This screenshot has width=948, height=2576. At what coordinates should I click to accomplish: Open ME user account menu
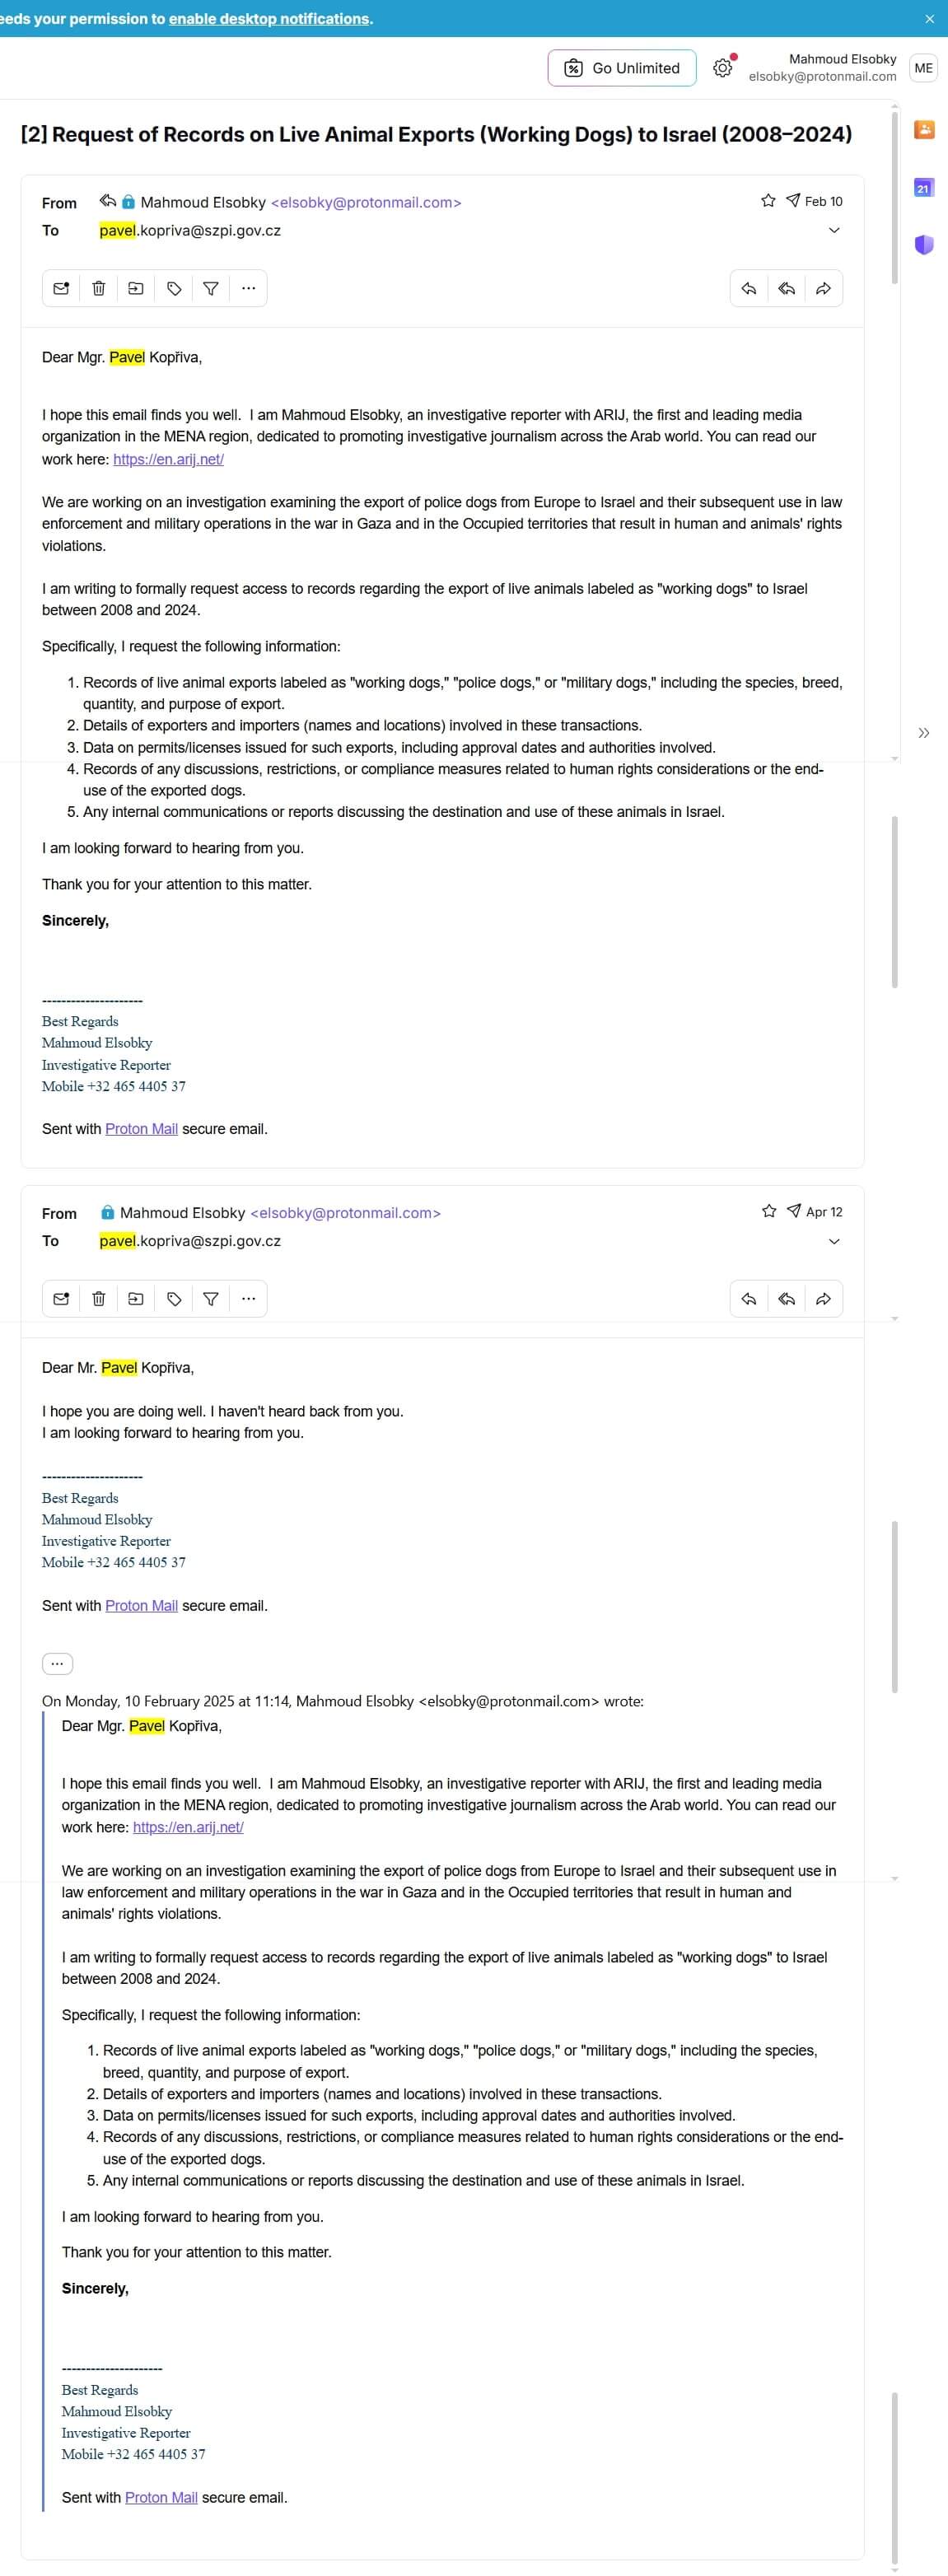(x=923, y=68)
